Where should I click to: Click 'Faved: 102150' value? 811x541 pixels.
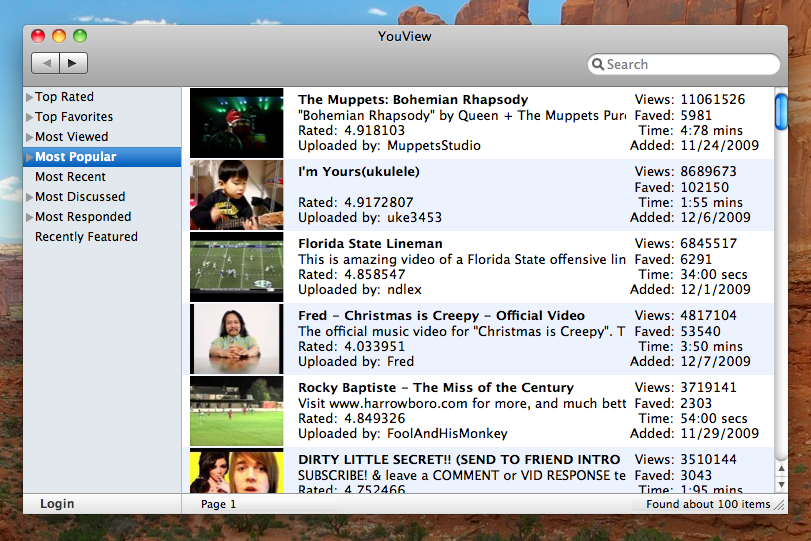click(682, 187)
